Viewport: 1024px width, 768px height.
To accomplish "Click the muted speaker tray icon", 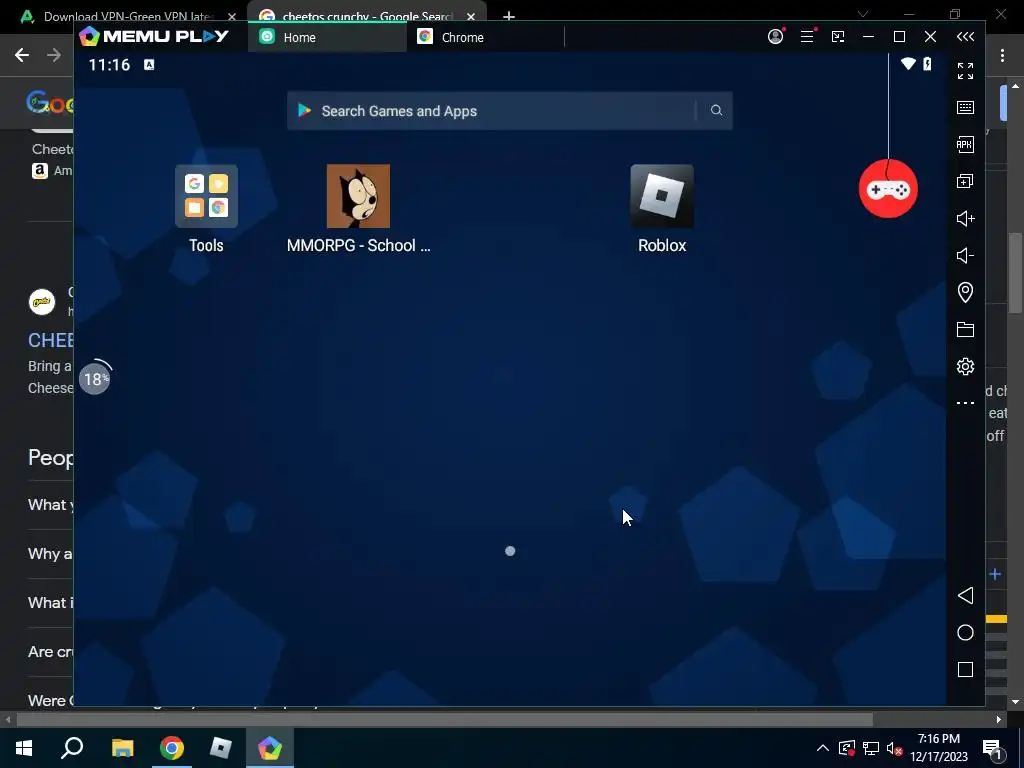I will [x=894, y=748].
